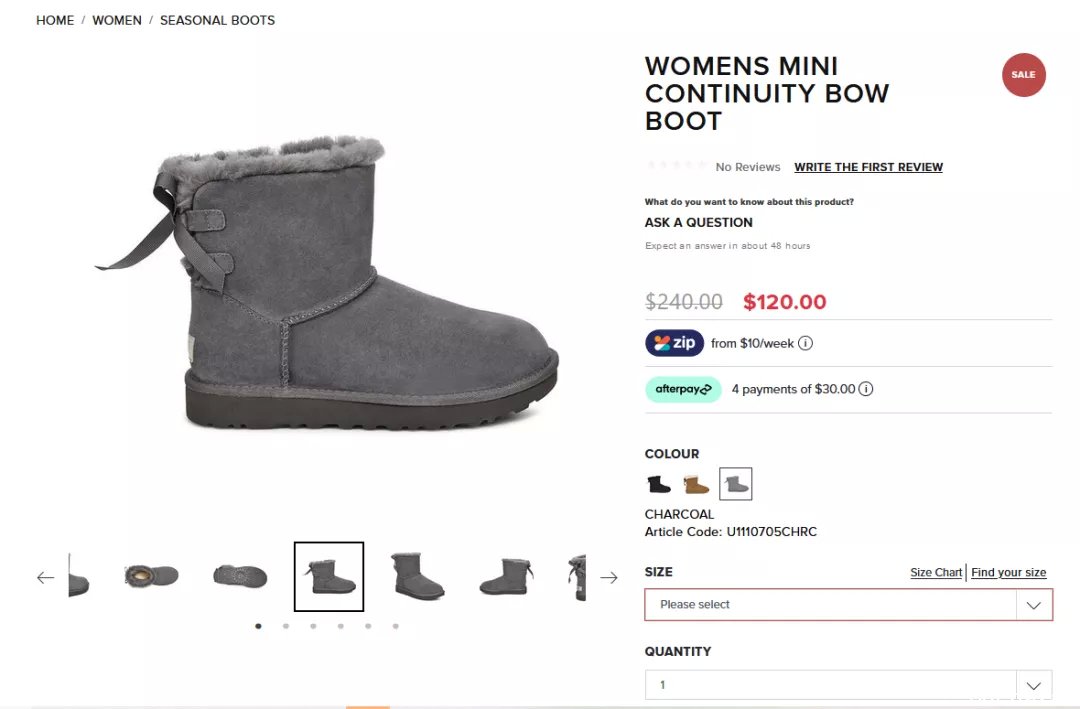The width and height of the screenshot is (1080, 709).
Task: Select the chestnut boot colour swatch
Action: 696,484
